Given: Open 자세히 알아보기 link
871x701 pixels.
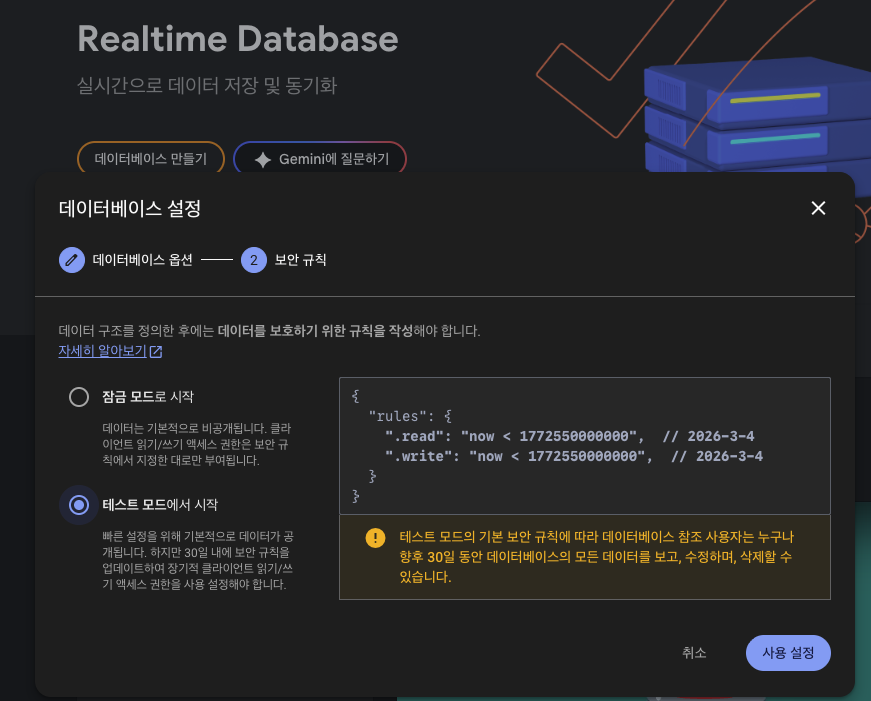Looking at the screenshot, I should pos(102,351).
